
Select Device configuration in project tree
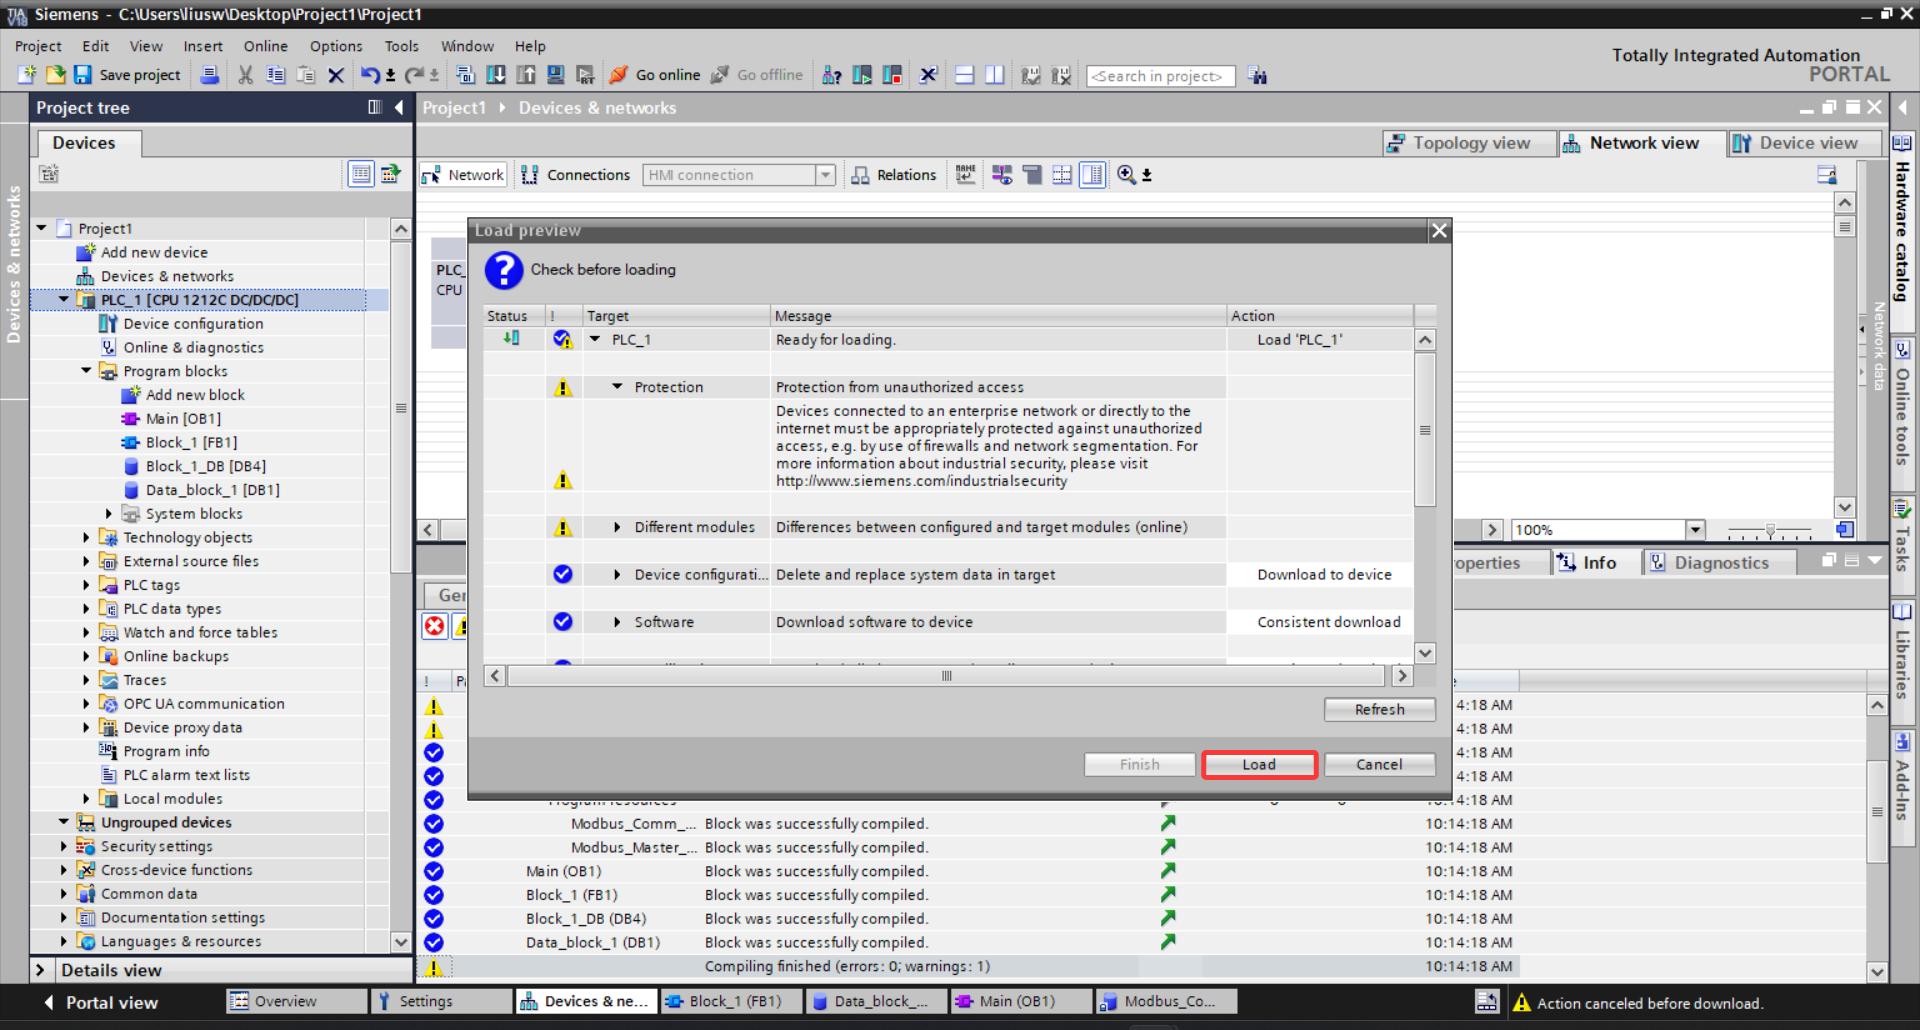[x=193, y=324]
